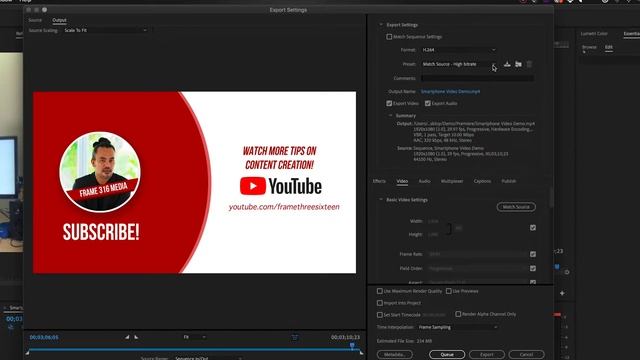Click the plus icon in the background panel
Screen dimensions: 640x360
pos(562,293)
